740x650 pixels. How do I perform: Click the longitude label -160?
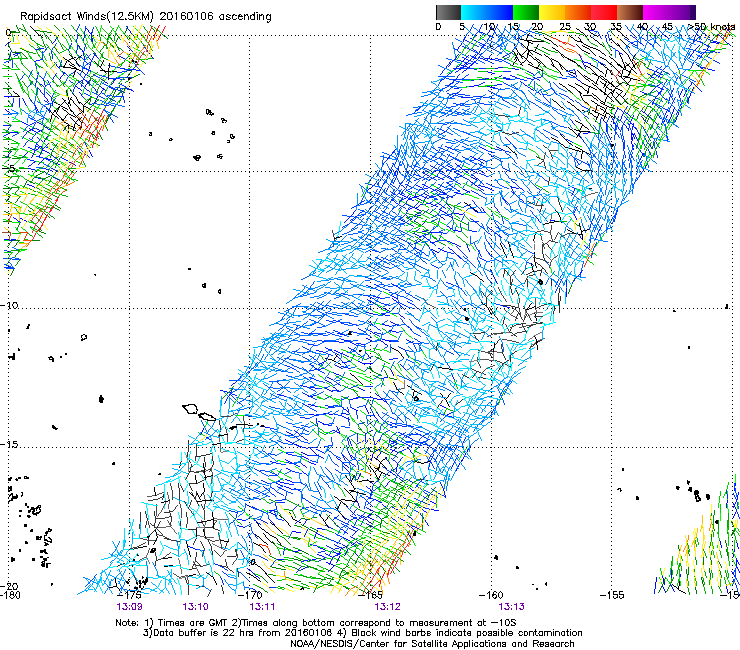491,595
